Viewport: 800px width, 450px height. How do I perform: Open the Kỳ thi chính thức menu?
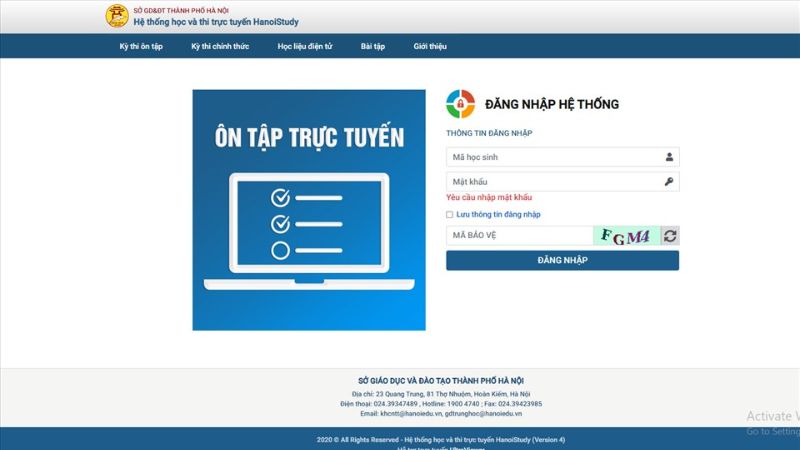[x=220, y=46]
